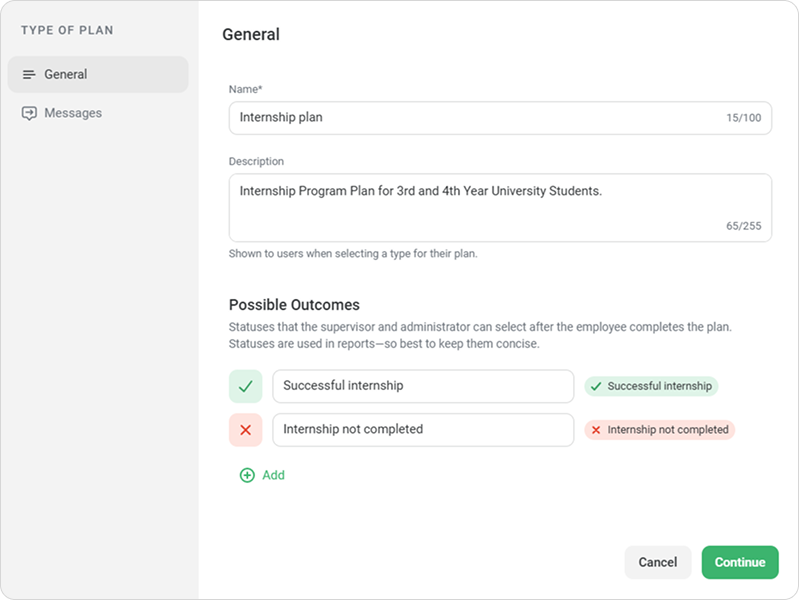Image resolution: width=799 pixels, height=600 pixels.
Task: Open the General sidebar tab
Action: (98, 74)
